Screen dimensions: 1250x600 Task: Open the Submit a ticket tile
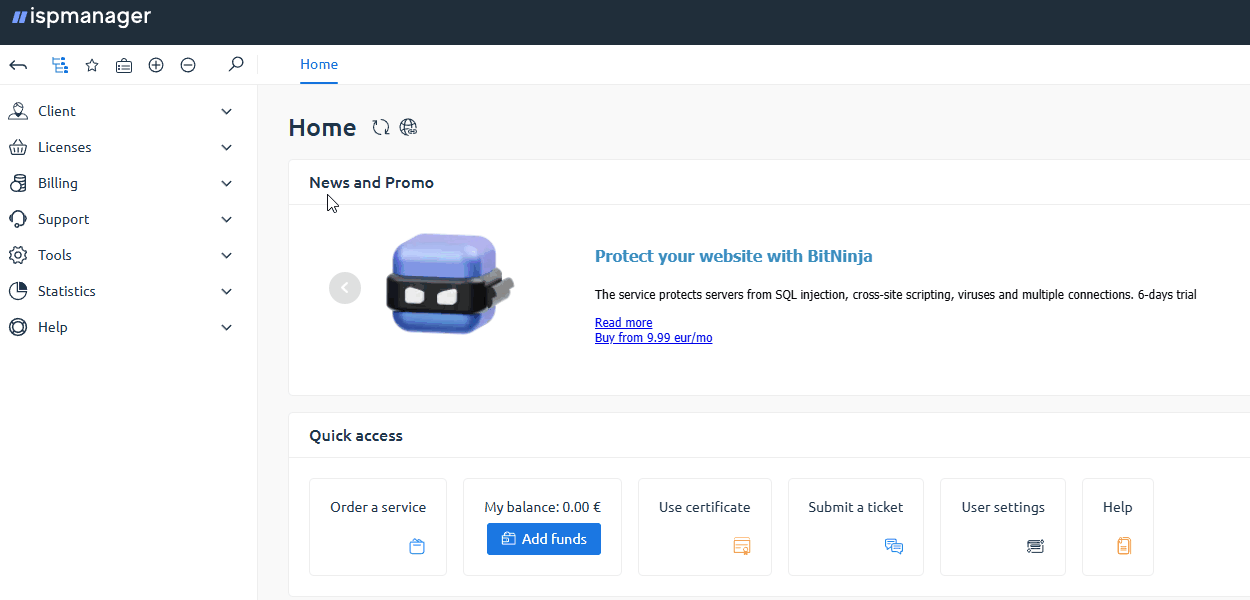point(855,526)
